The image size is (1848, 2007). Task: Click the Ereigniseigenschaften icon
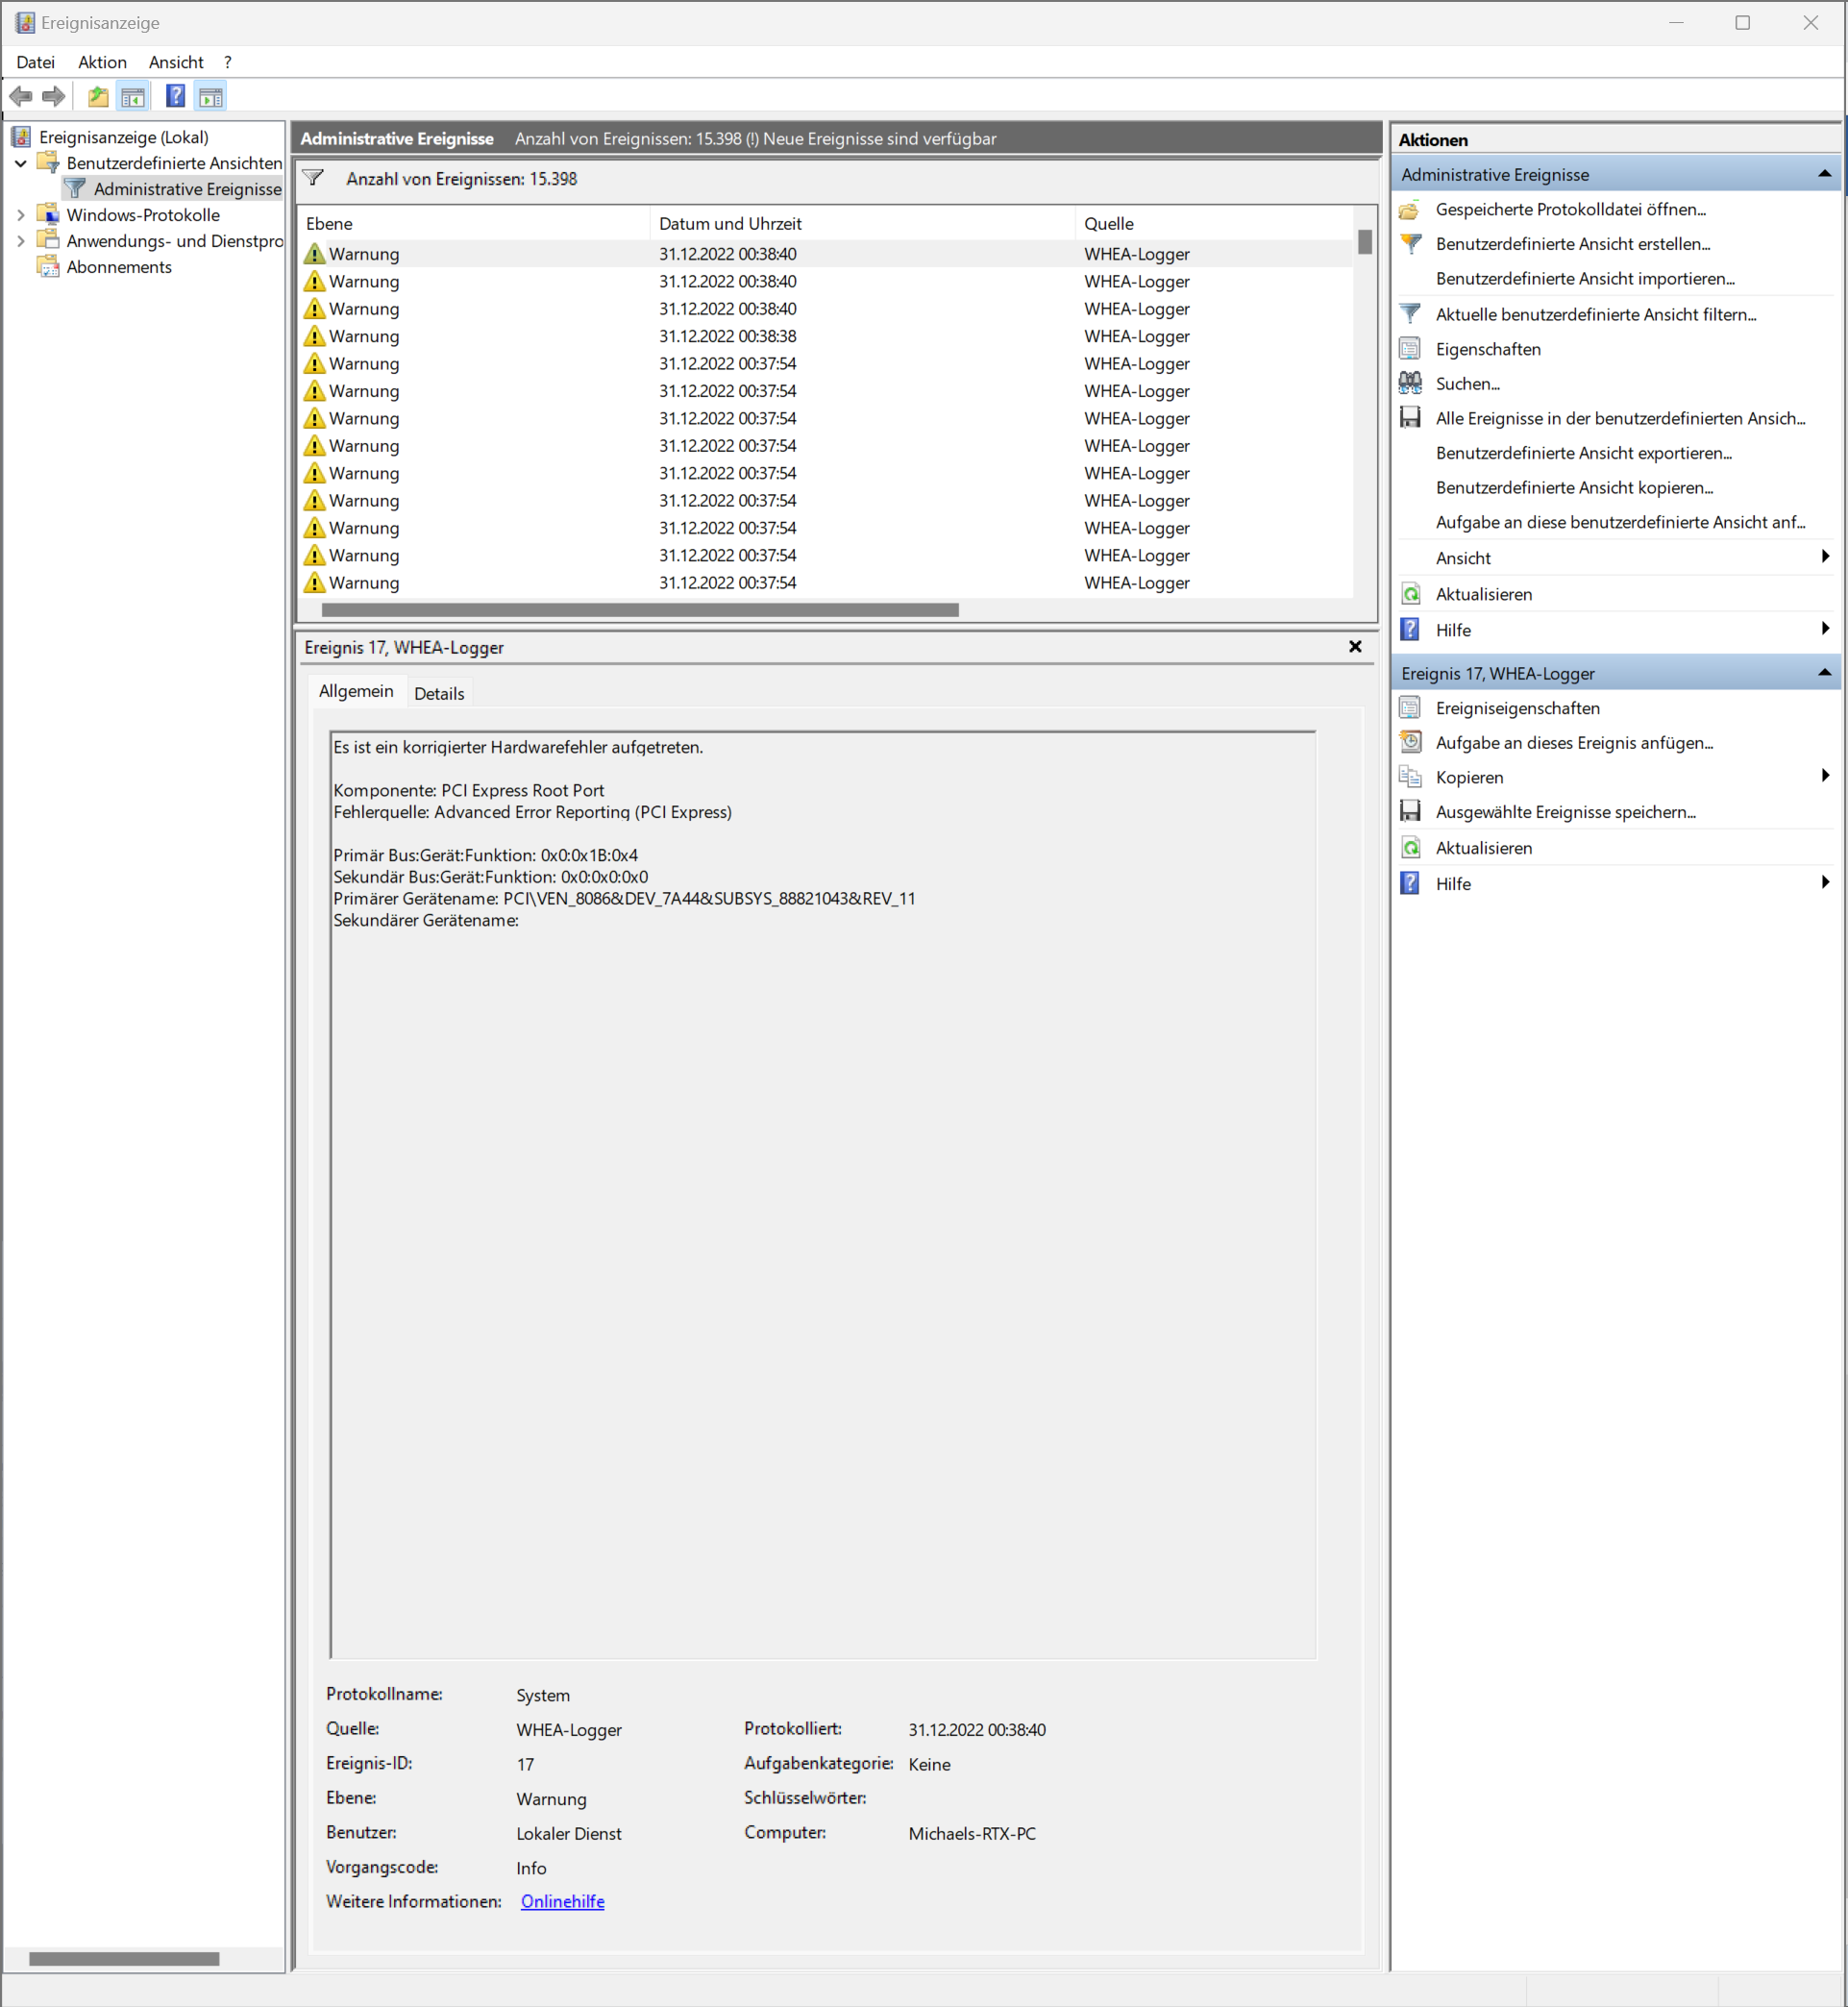tap(1410, 708)
